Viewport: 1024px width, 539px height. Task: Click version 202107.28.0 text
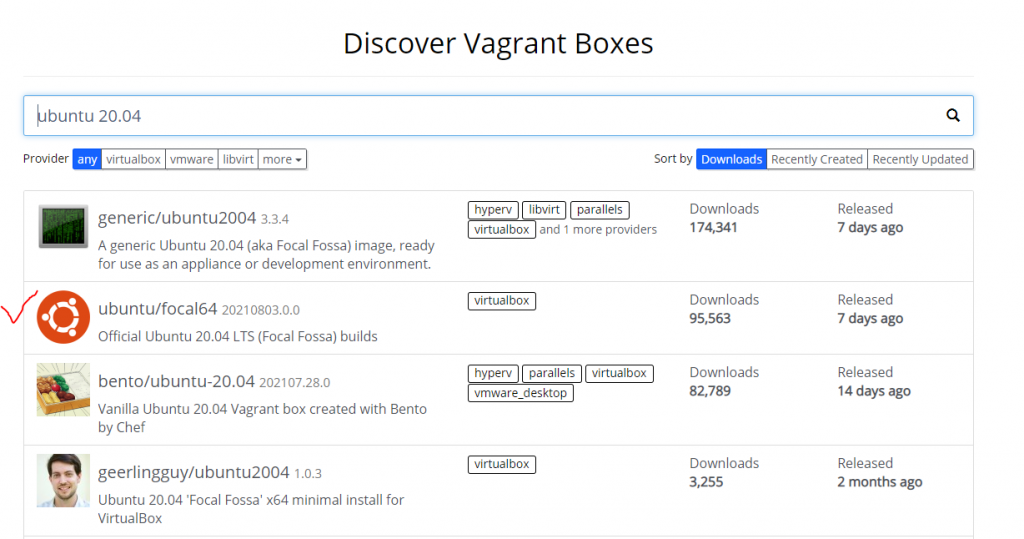click(x=295, y=382)
